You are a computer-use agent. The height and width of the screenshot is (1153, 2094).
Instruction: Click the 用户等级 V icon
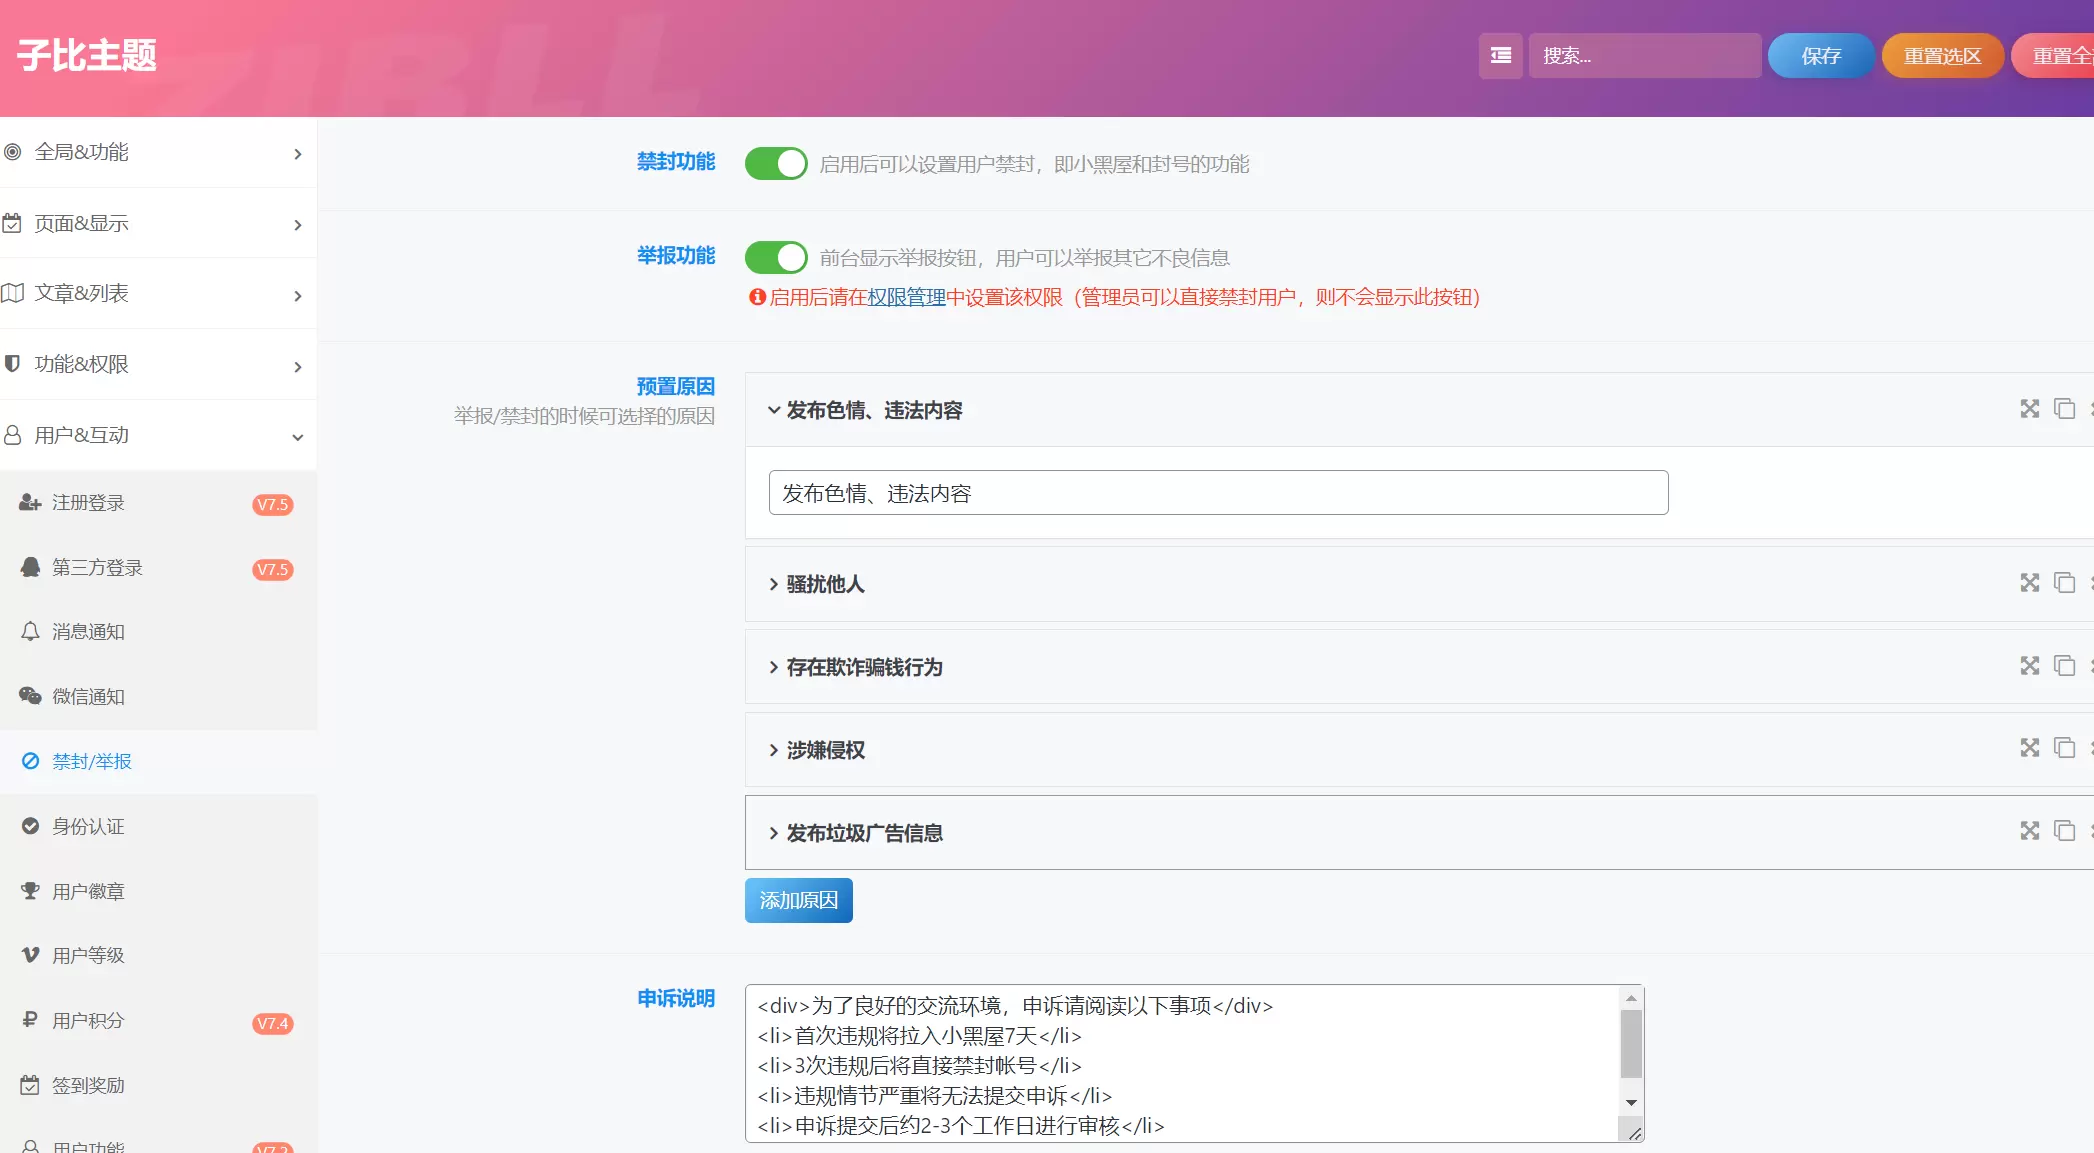30,955
